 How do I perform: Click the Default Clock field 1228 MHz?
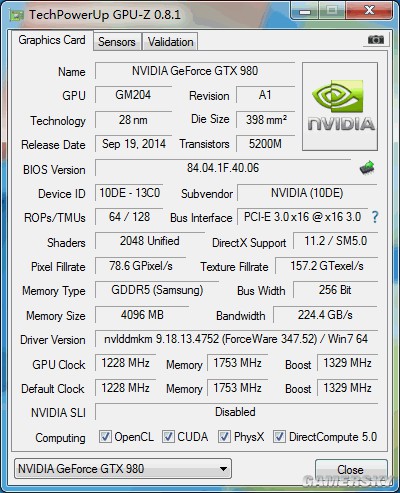[125, 388]
